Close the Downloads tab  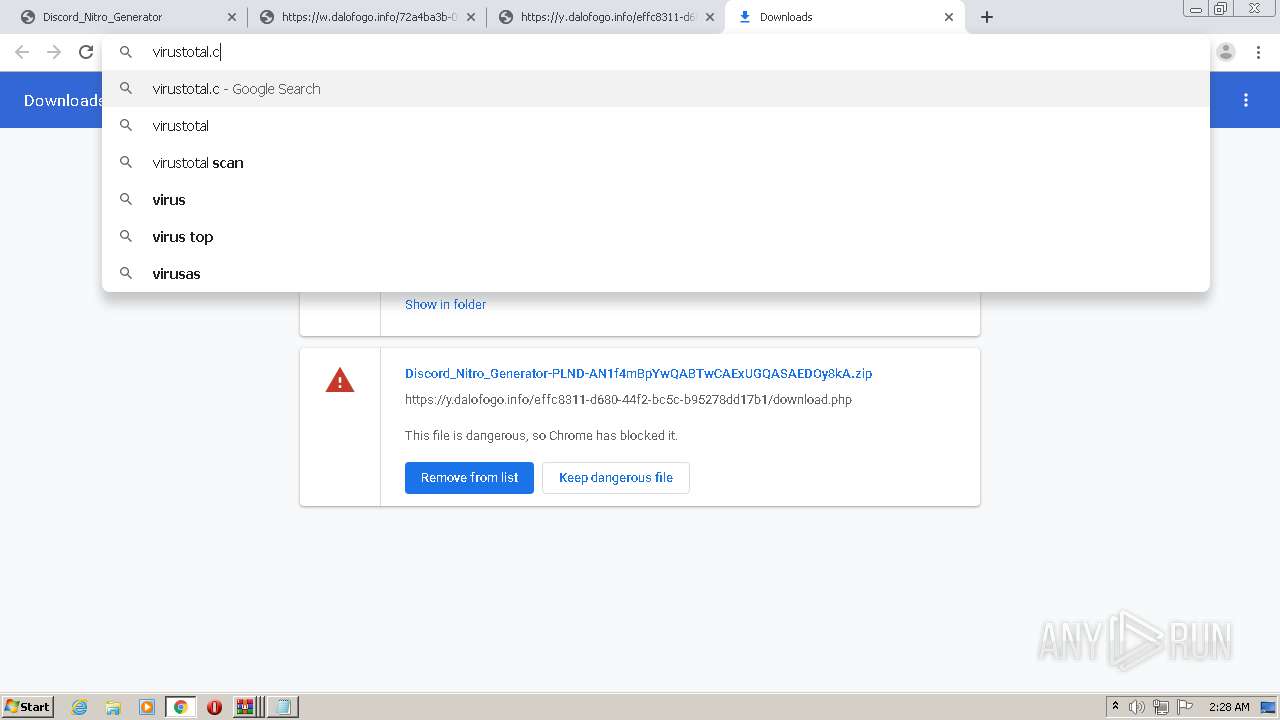(x=949, y=17)
